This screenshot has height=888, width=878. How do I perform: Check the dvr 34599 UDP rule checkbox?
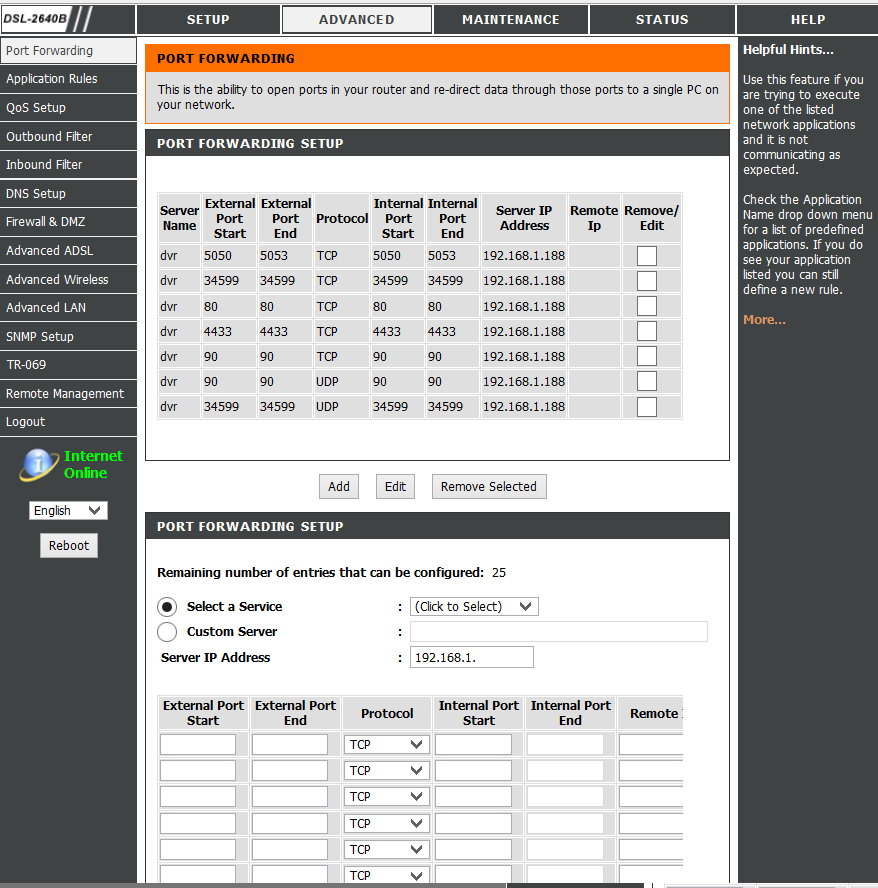tap(646, 407)
